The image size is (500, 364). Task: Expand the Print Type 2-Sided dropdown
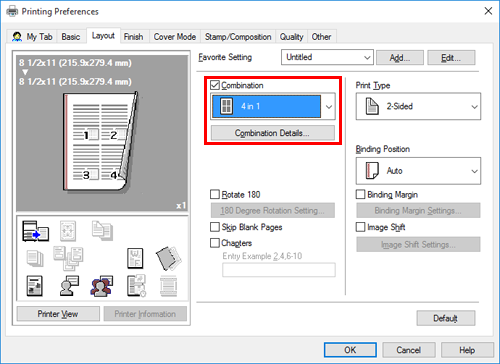(418, 106)
